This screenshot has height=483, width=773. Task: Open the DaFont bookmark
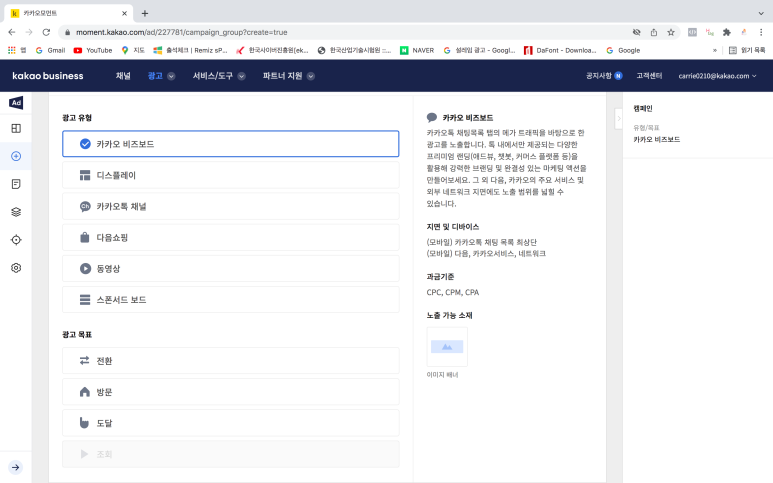561,50
